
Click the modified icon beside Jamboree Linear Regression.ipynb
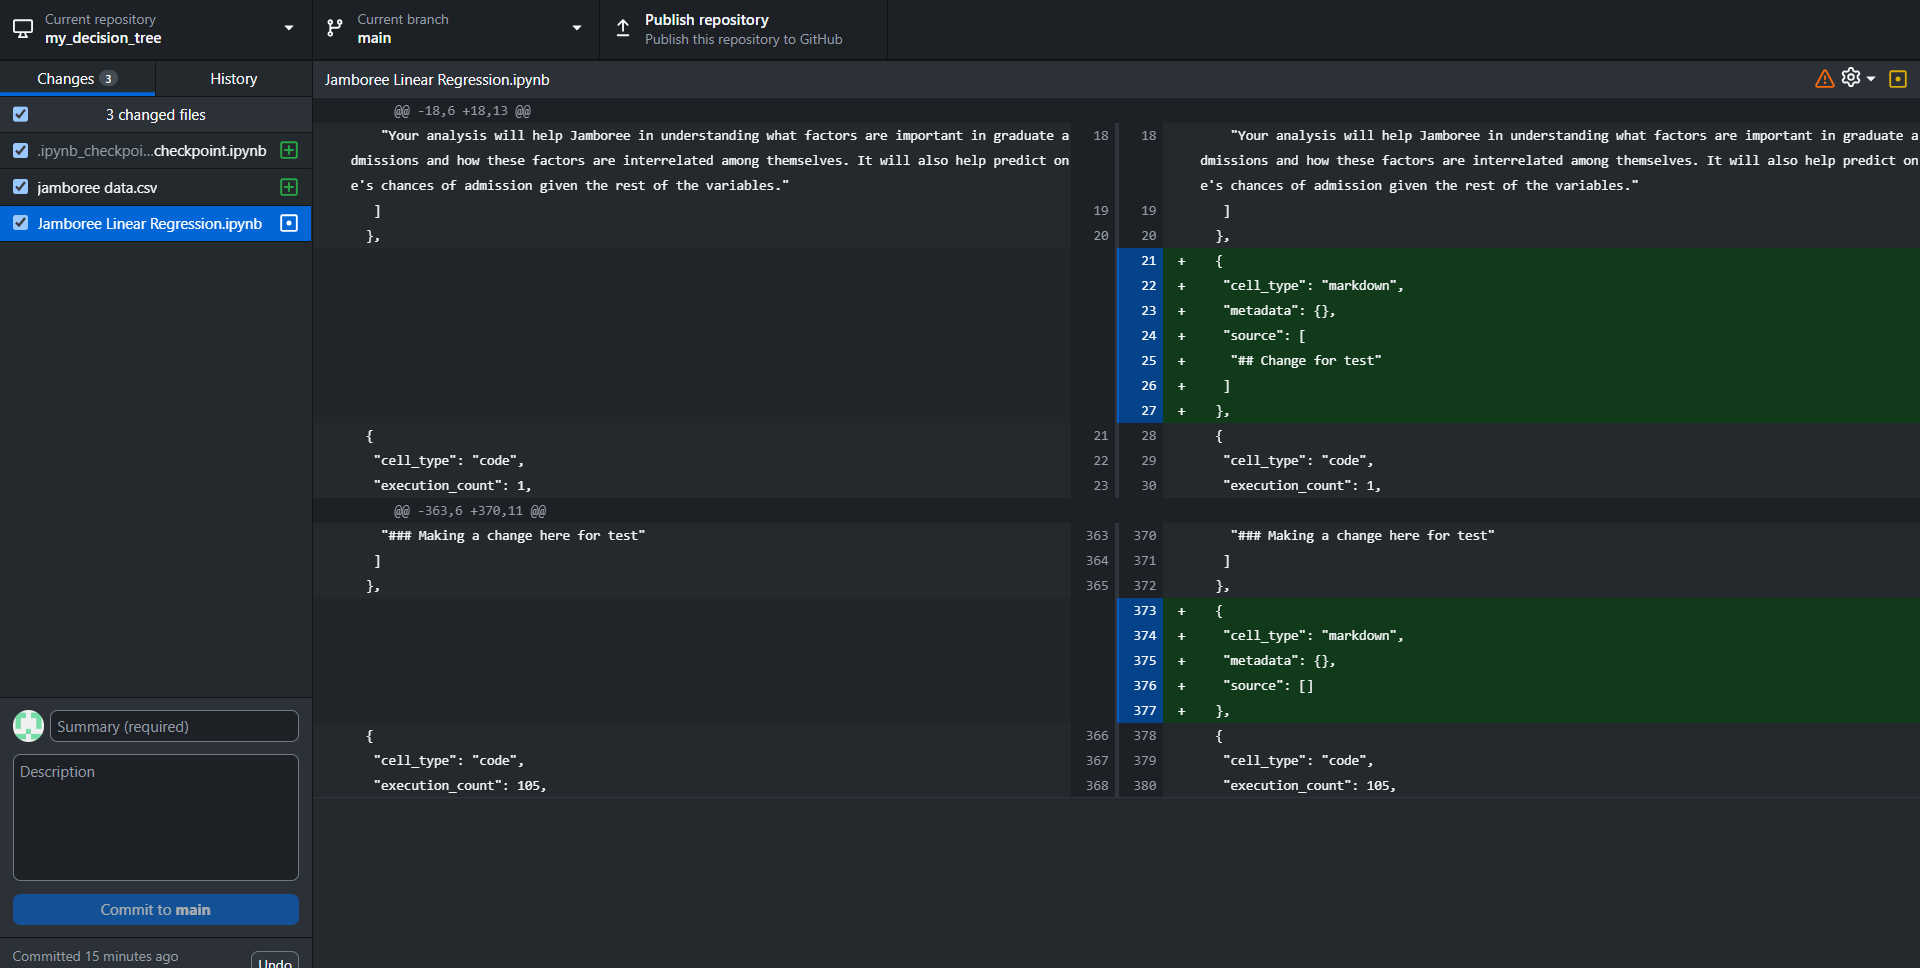click(289, 223)
